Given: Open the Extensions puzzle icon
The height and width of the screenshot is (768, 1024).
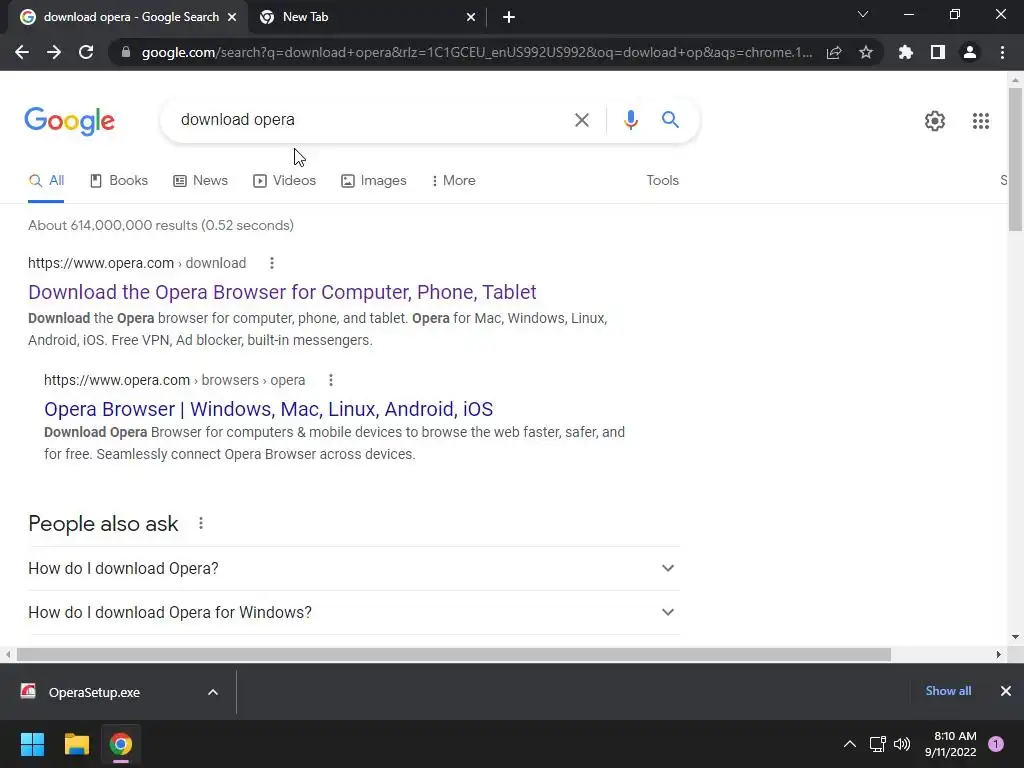Looking at the screenshot, I should tap(906, 52).
